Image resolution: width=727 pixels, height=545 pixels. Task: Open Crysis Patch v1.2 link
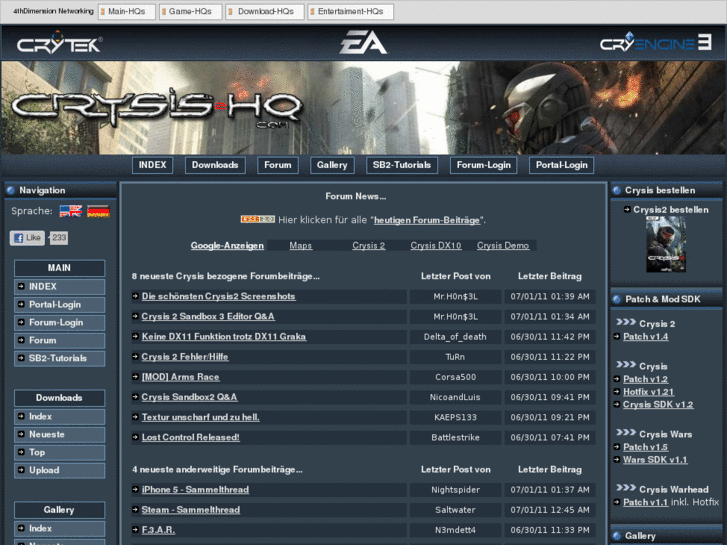645,379
